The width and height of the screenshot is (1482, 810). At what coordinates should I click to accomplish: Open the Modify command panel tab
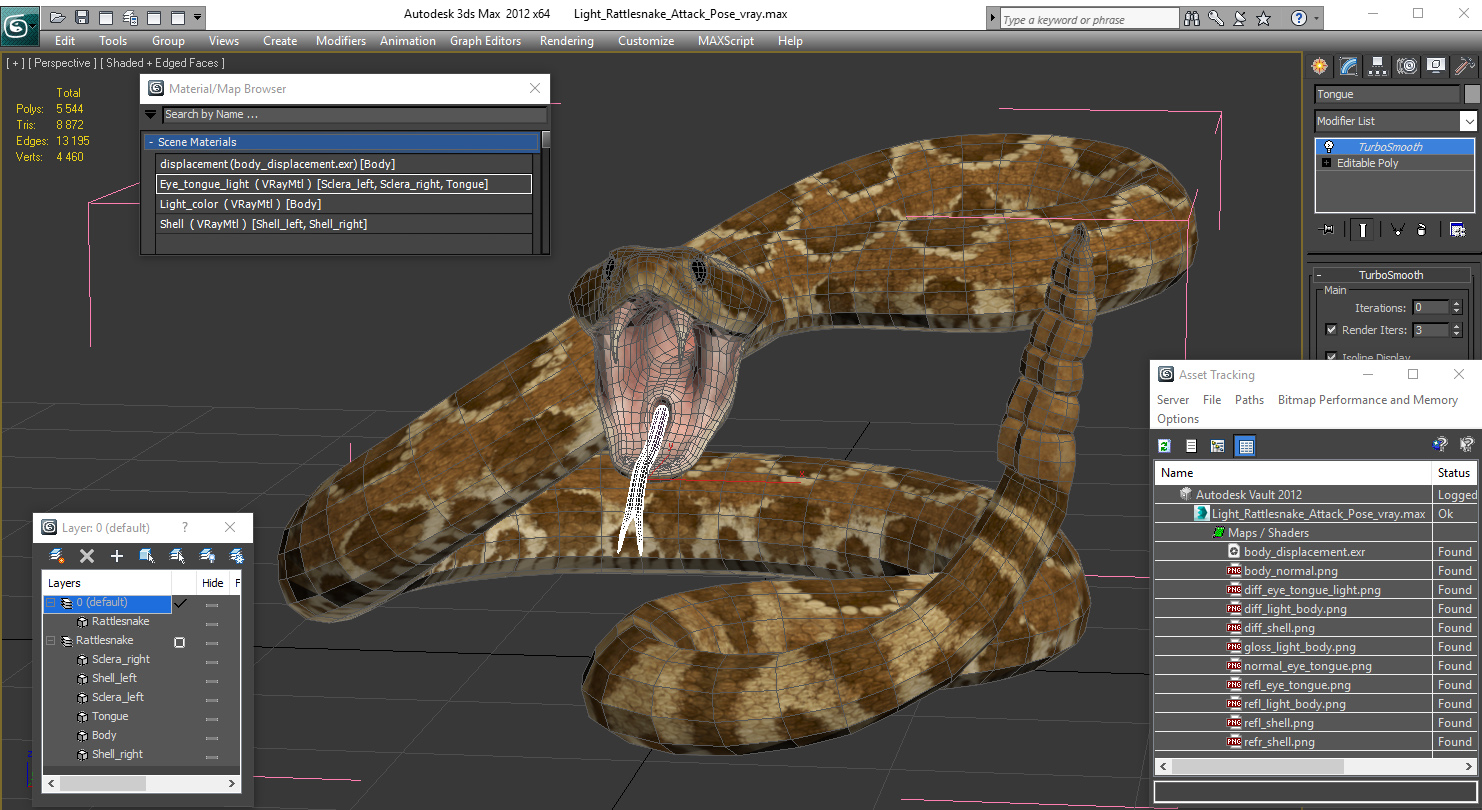(1349, 66)
